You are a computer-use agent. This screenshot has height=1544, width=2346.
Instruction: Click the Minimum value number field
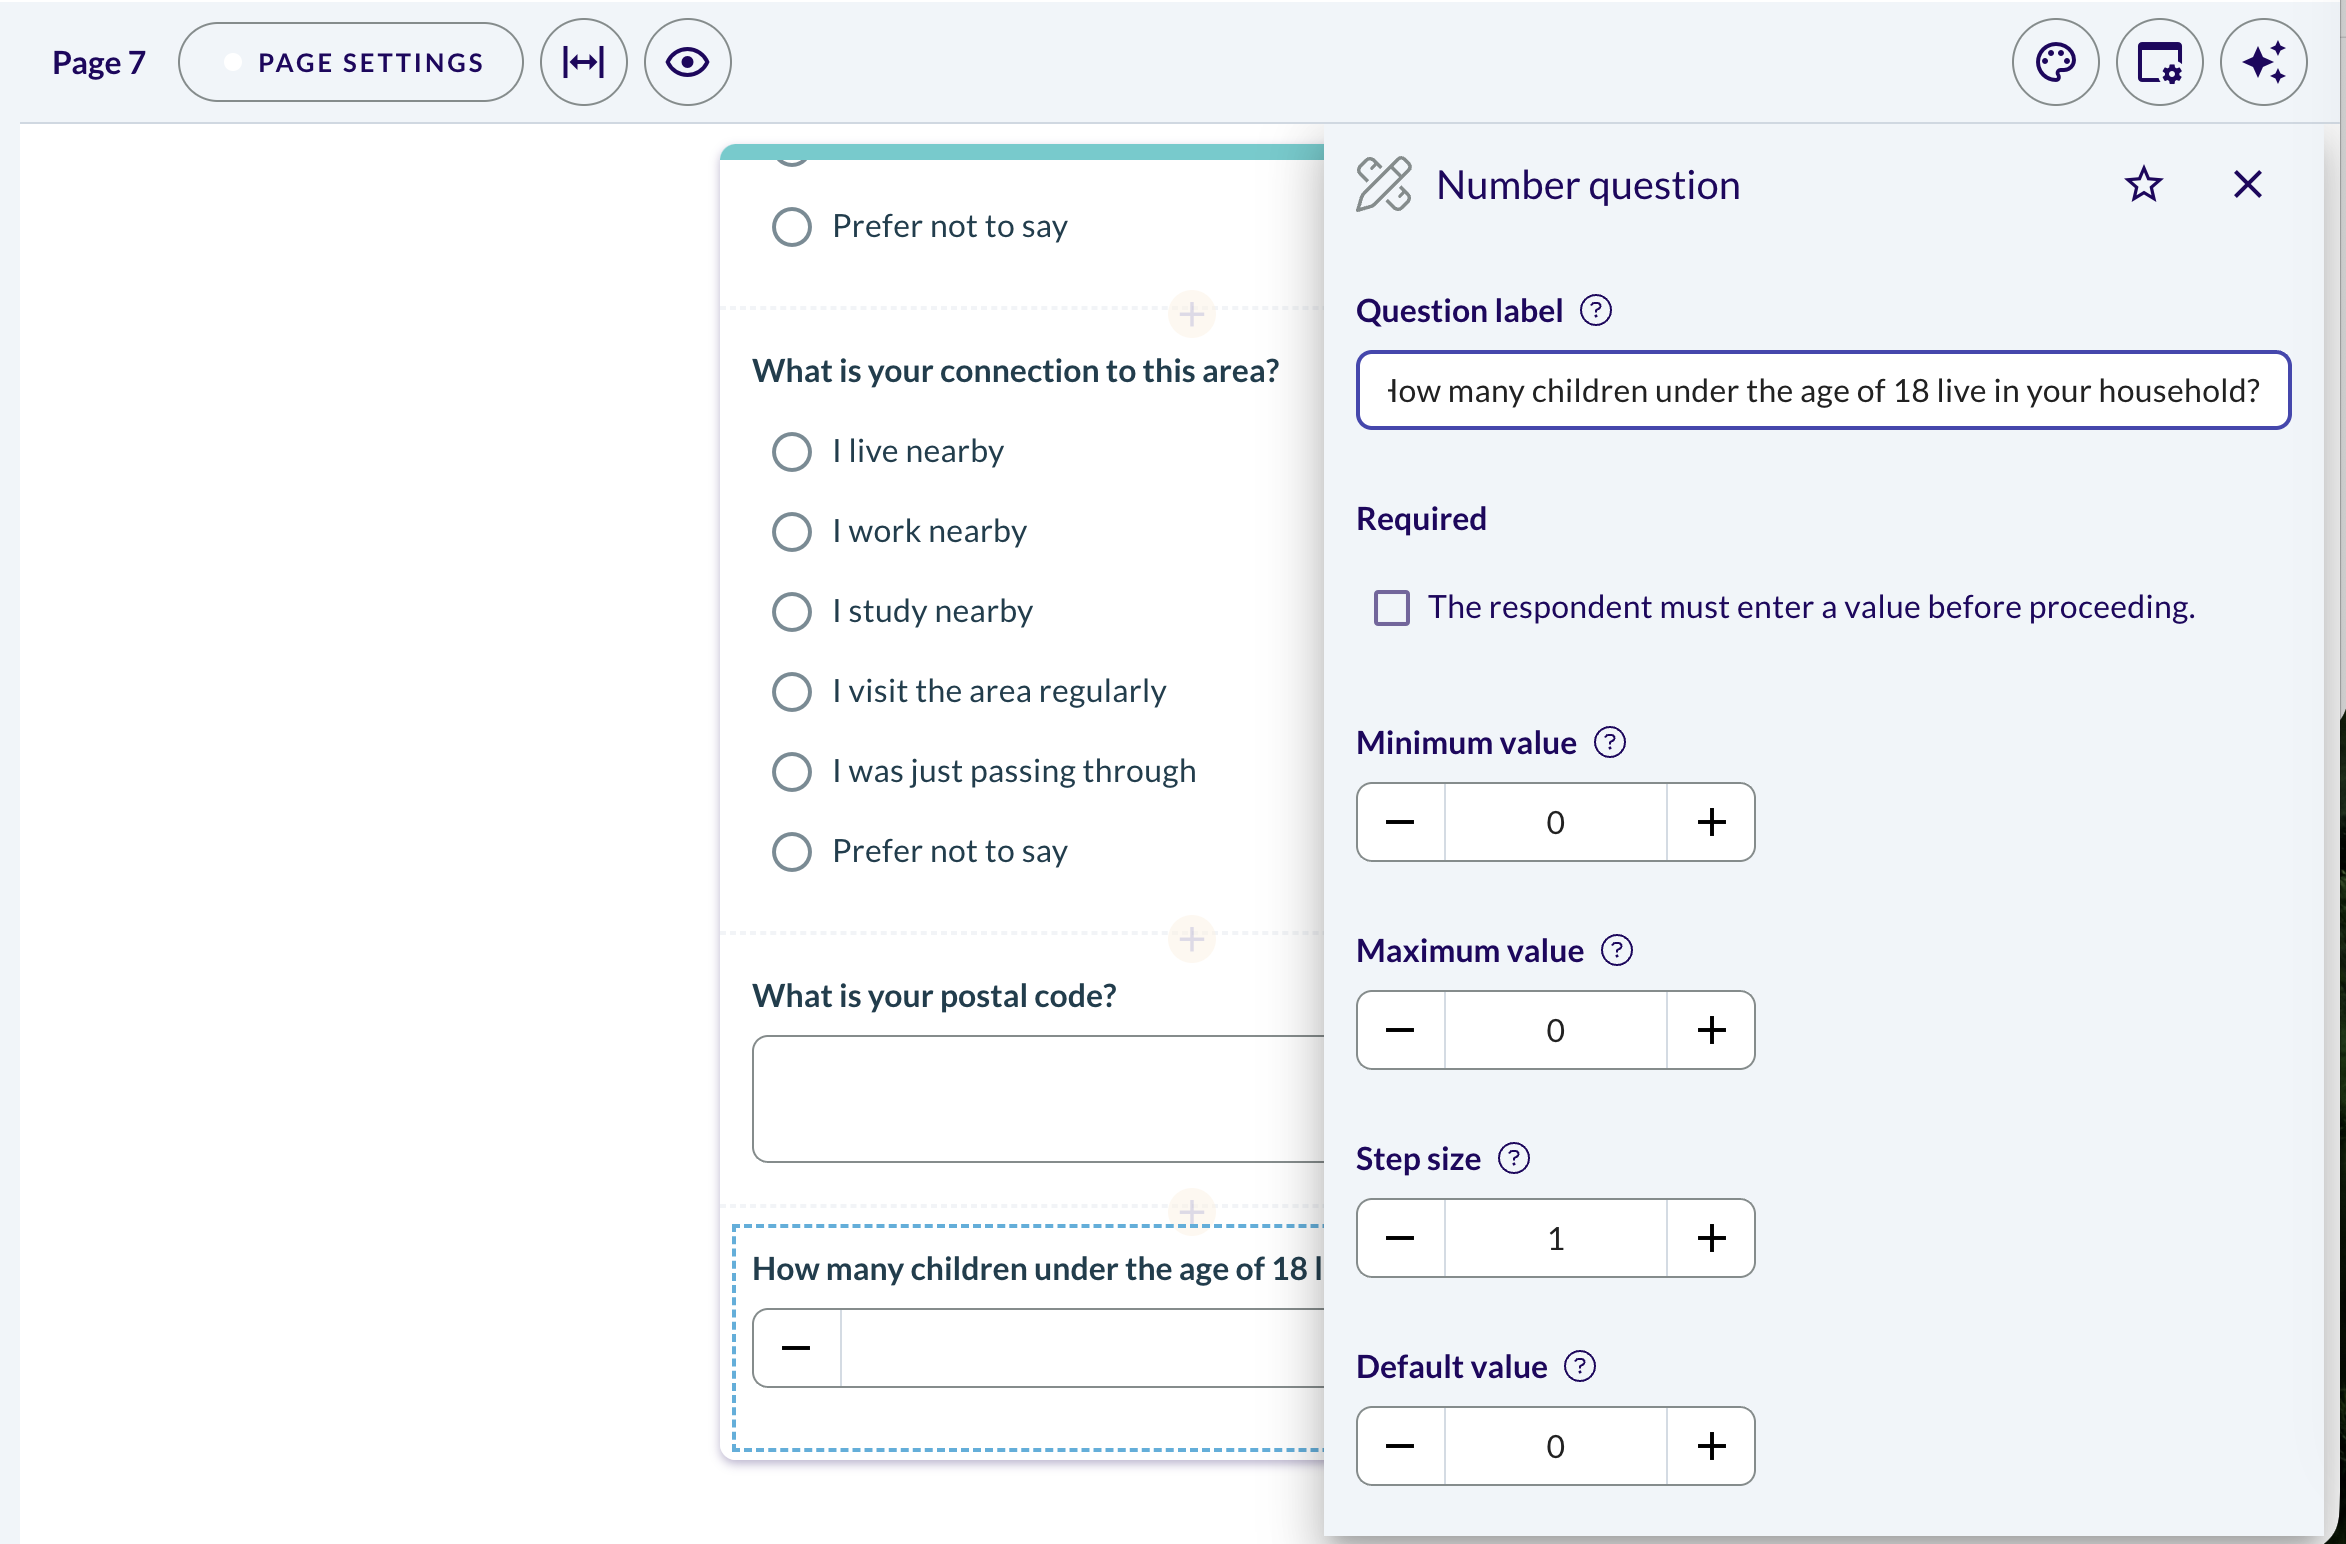pos(1555,822)
